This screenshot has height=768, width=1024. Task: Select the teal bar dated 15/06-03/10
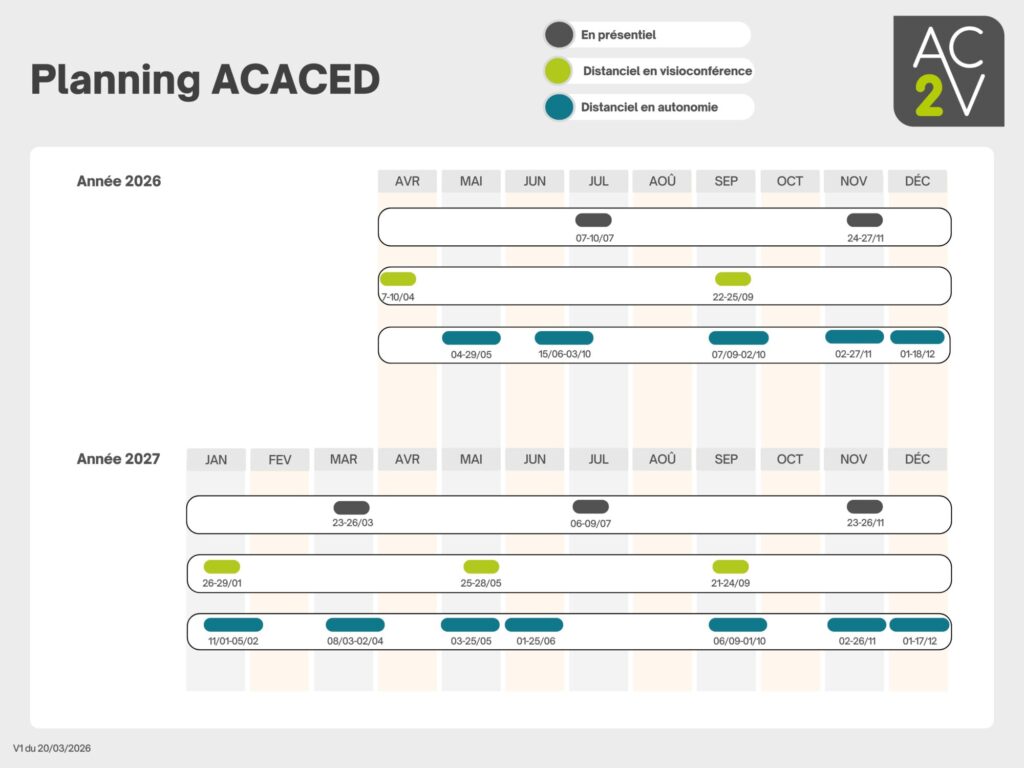coord(564,338)
